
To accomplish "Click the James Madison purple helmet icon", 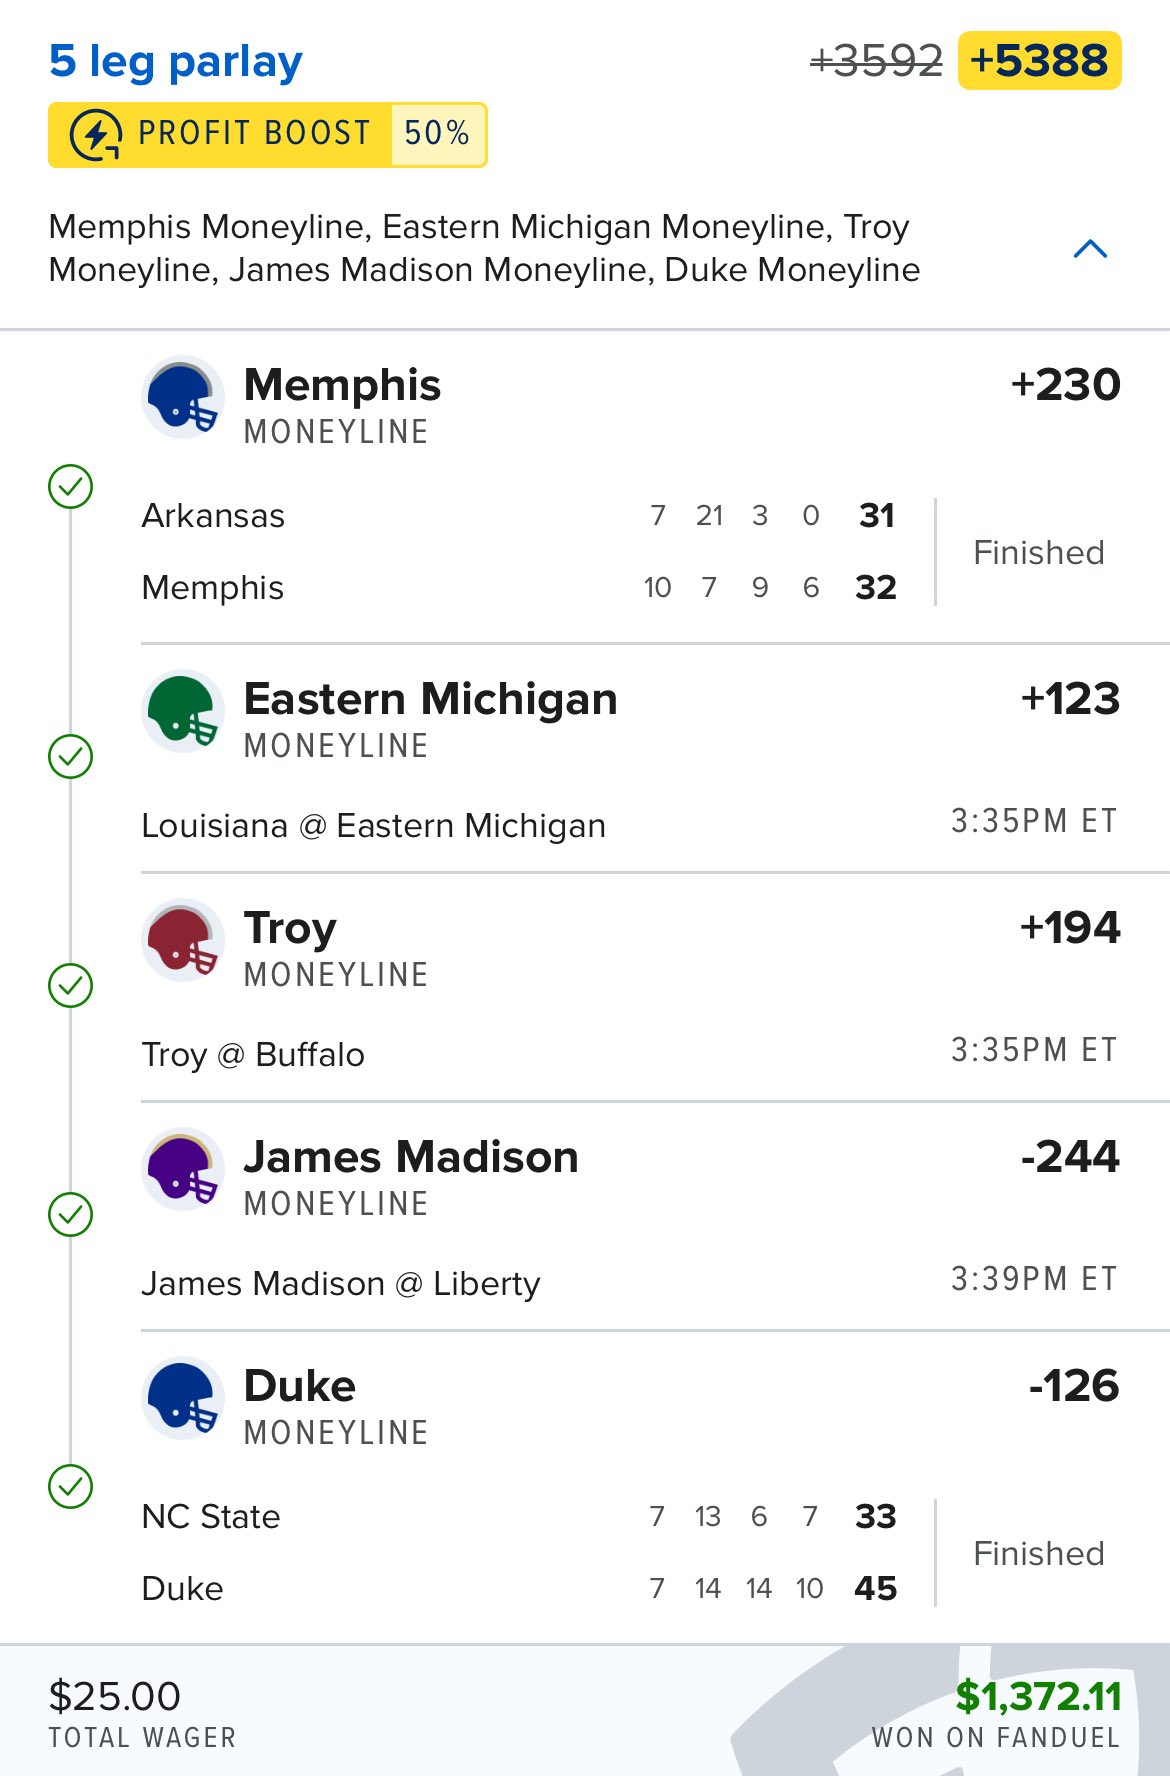I will [x=182, y=1169].
